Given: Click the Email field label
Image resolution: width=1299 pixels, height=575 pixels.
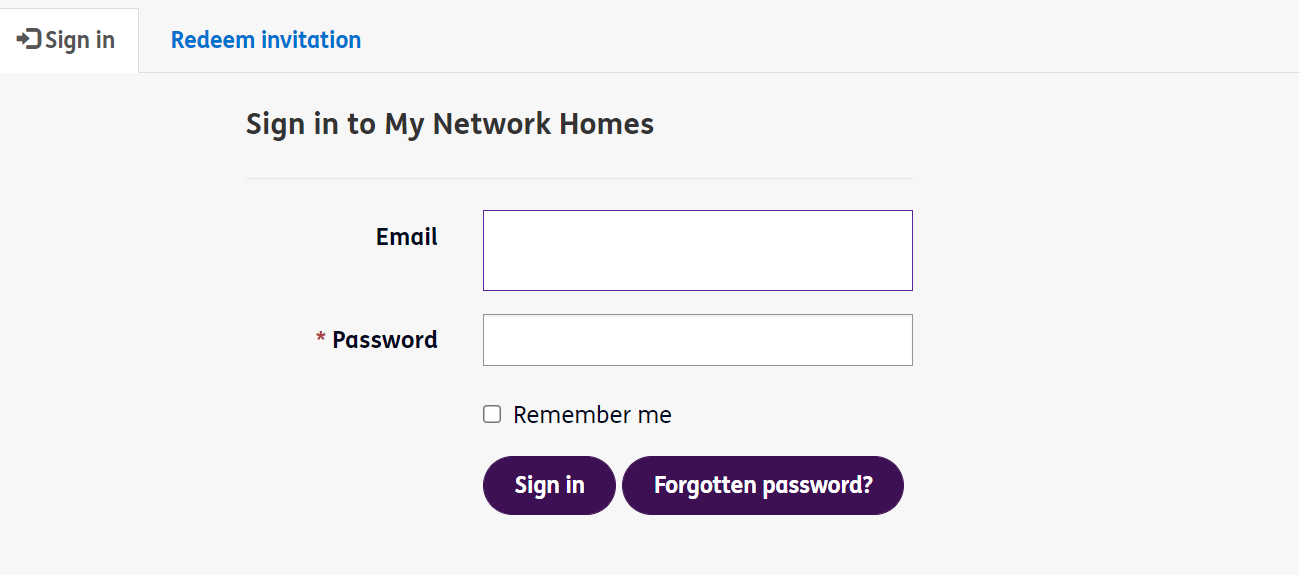Looking at the screenshot, I should [x=407, y=237].
